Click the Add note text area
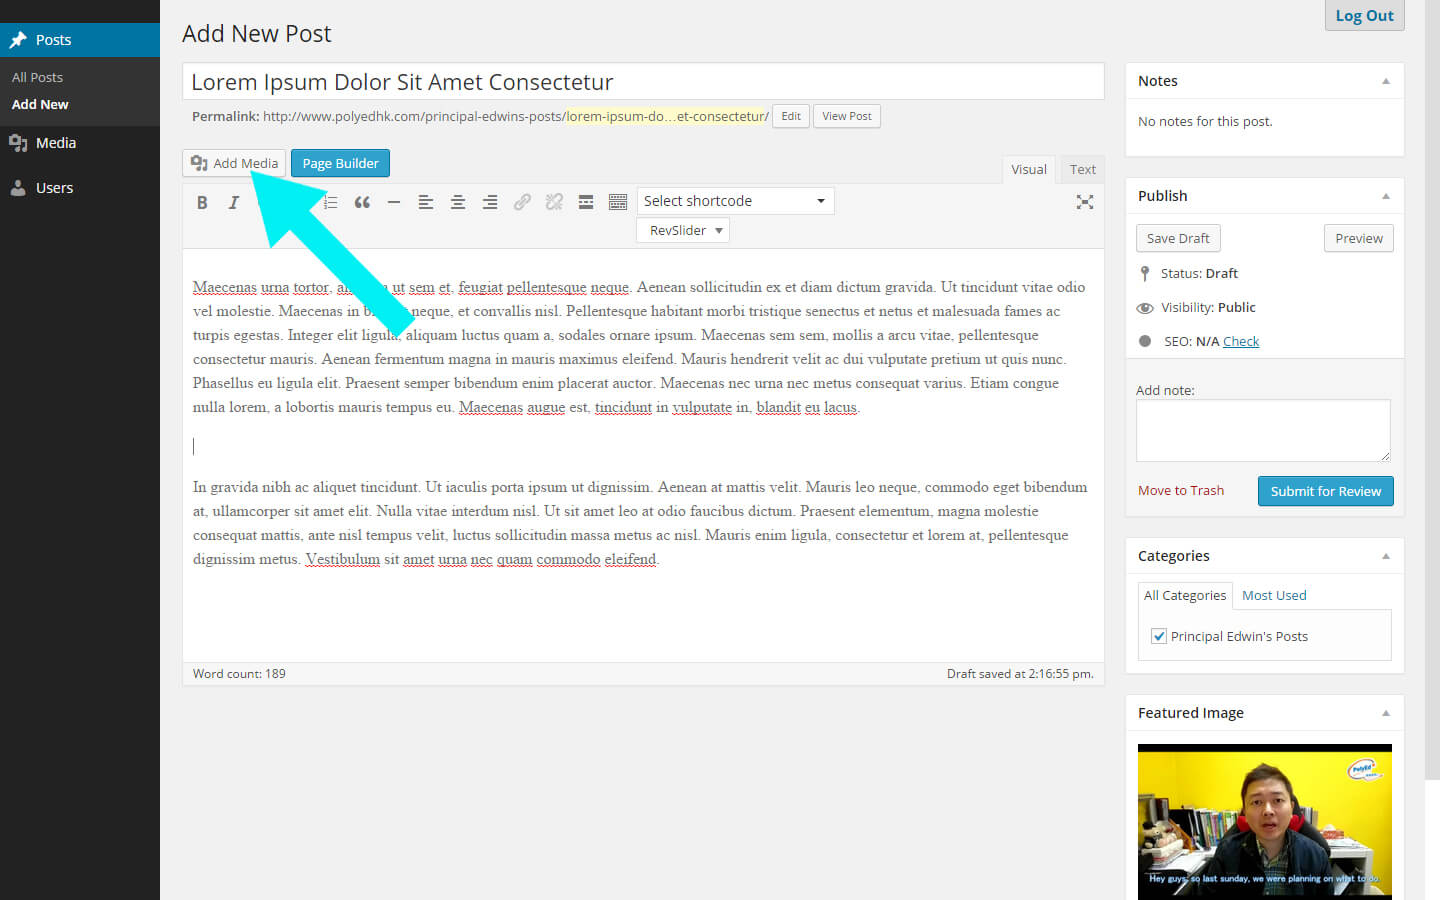Screen dimensions: 1440x900 click(x=1263, y=430)
